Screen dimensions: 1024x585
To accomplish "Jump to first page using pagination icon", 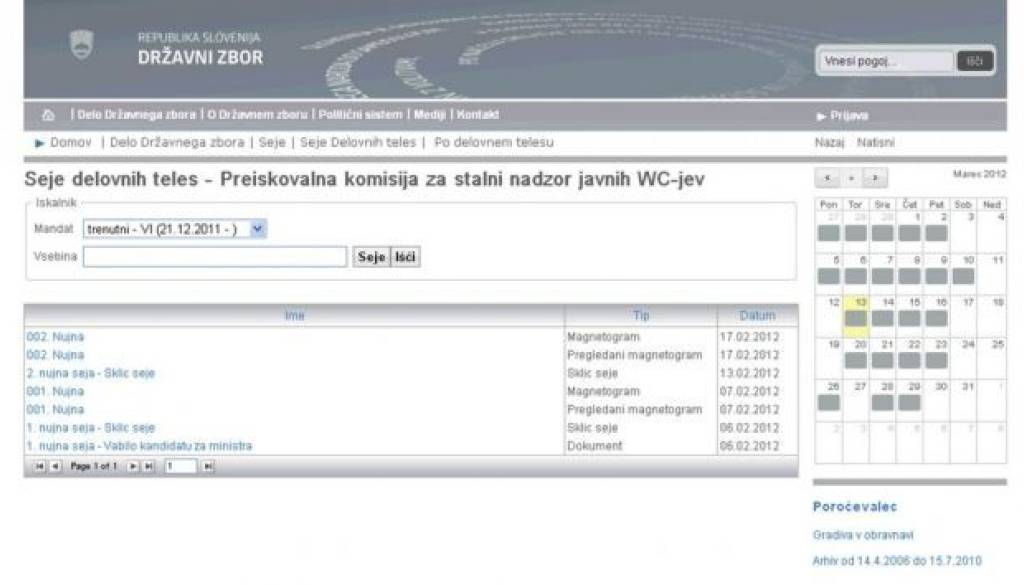I will [40, 467].
